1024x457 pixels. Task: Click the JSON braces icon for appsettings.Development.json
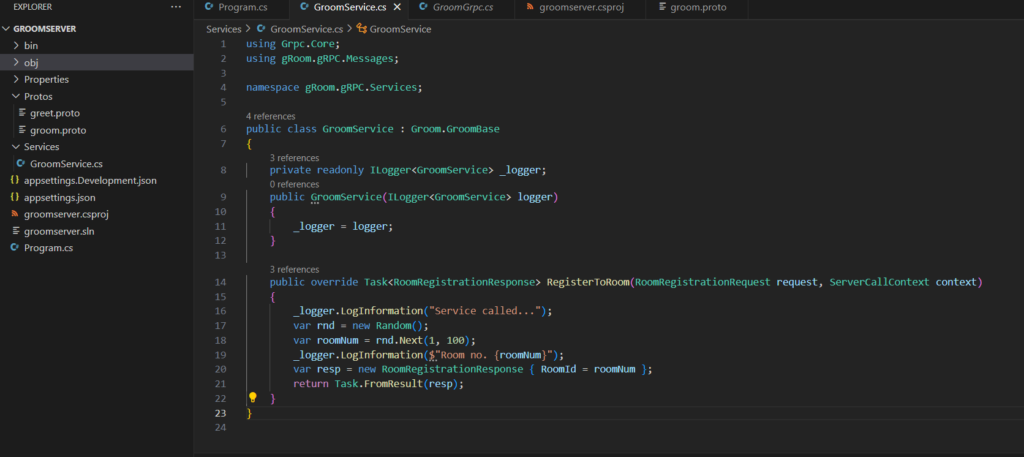coord(14,180)
